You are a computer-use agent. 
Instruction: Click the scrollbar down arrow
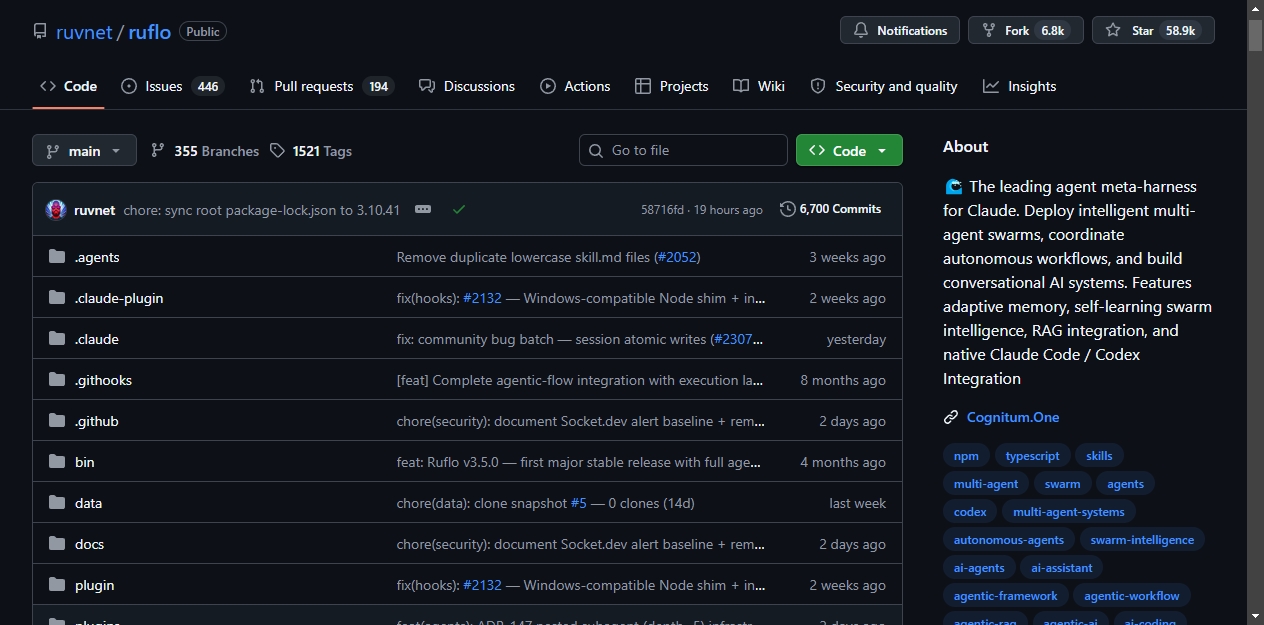coord(1256,617)
